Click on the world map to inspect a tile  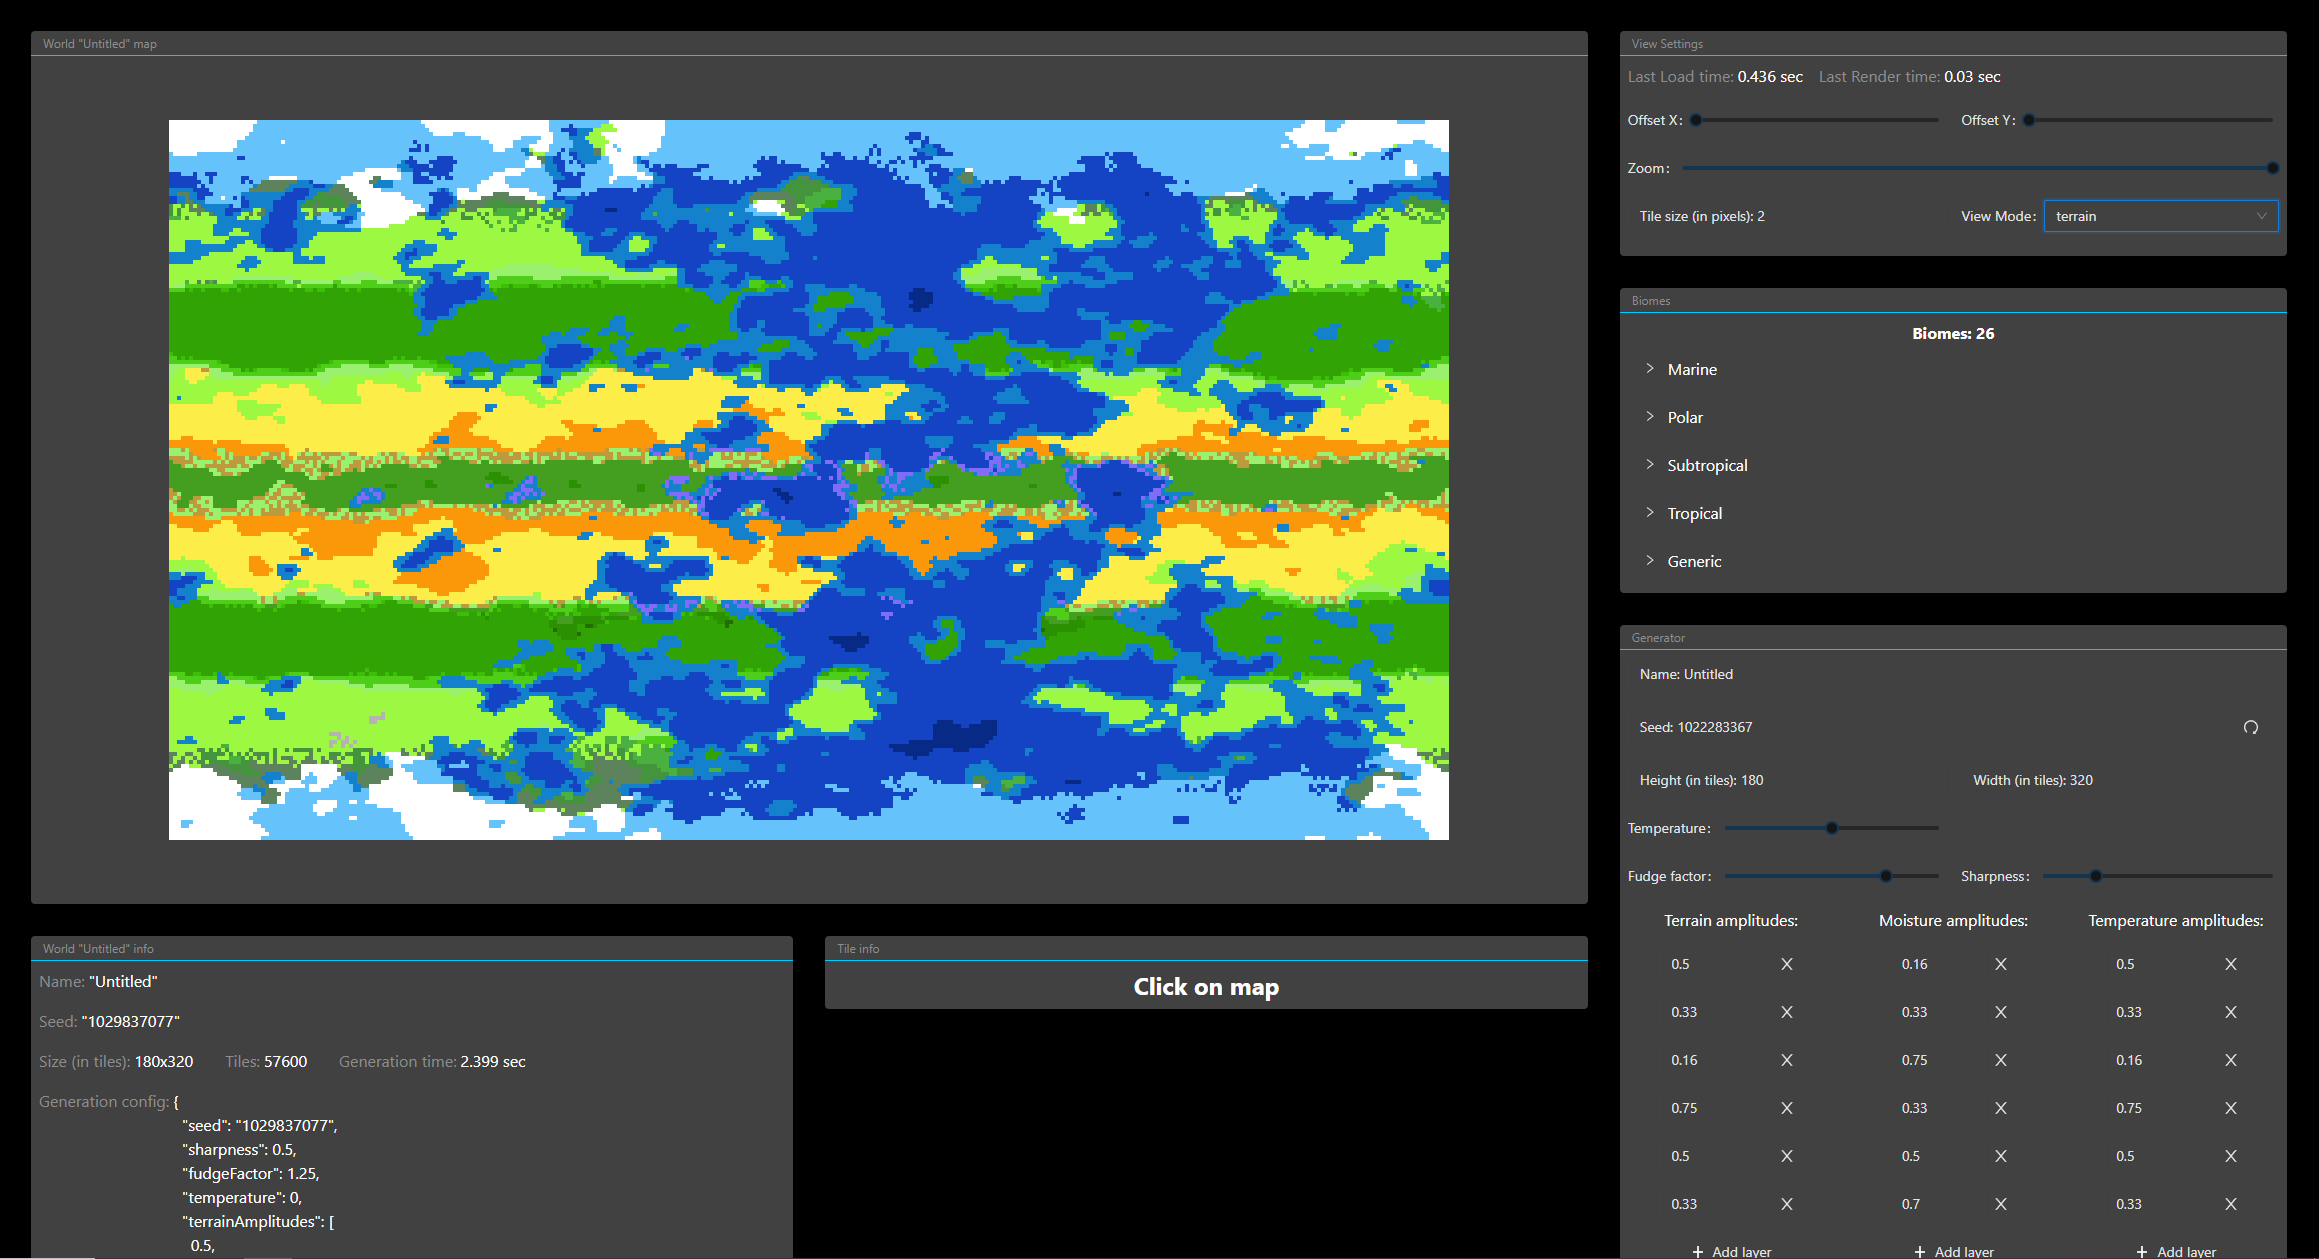(808, 480)
